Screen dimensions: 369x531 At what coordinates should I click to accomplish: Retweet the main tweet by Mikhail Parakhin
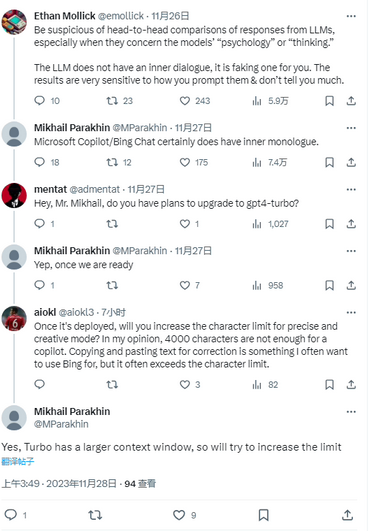(x=95, y=515)
